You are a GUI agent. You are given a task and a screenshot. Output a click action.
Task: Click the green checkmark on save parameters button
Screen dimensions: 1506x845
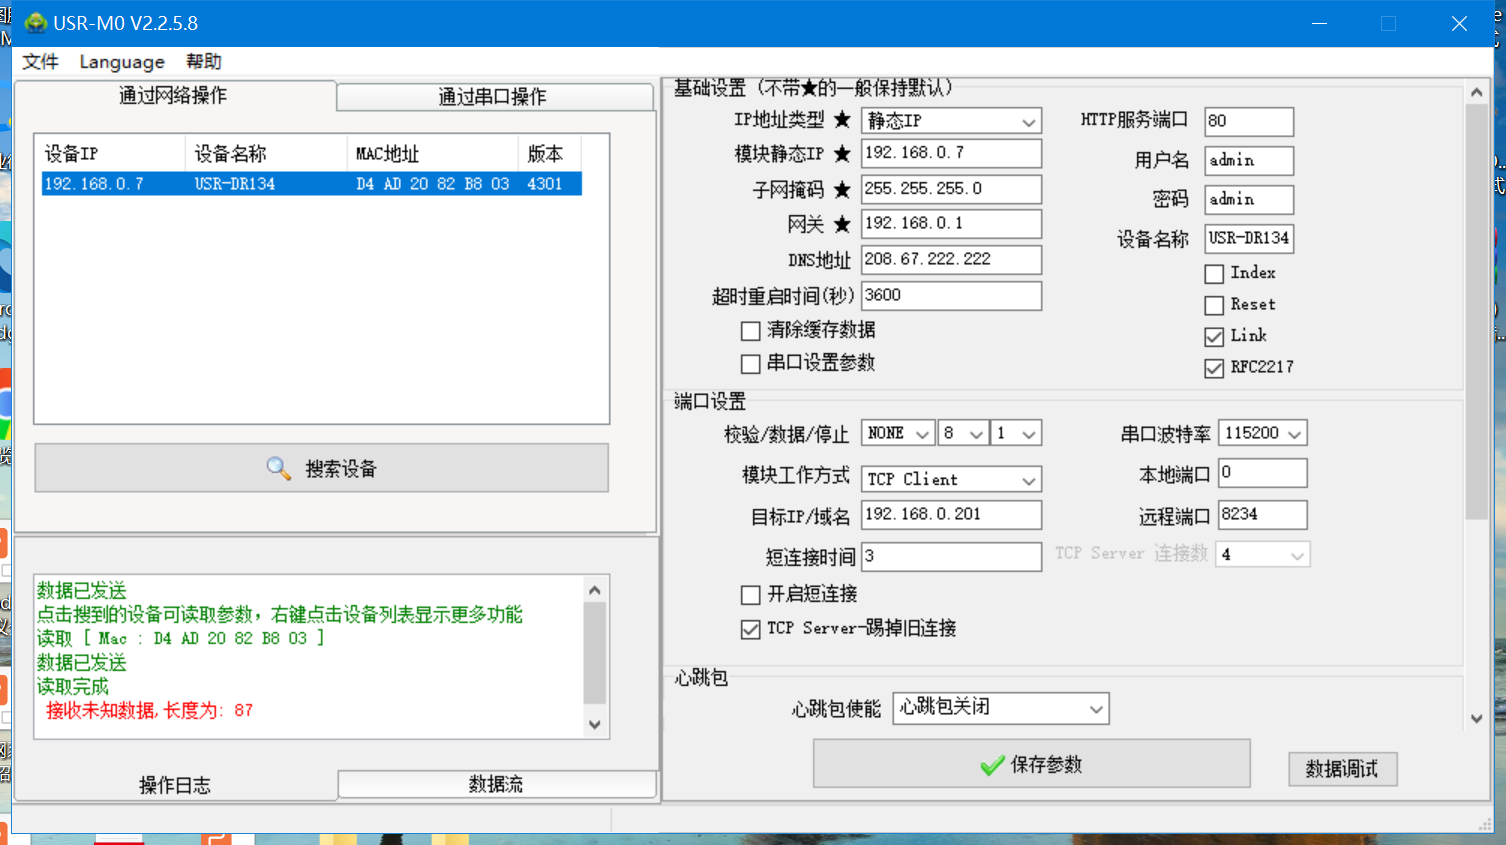(992, 766)
